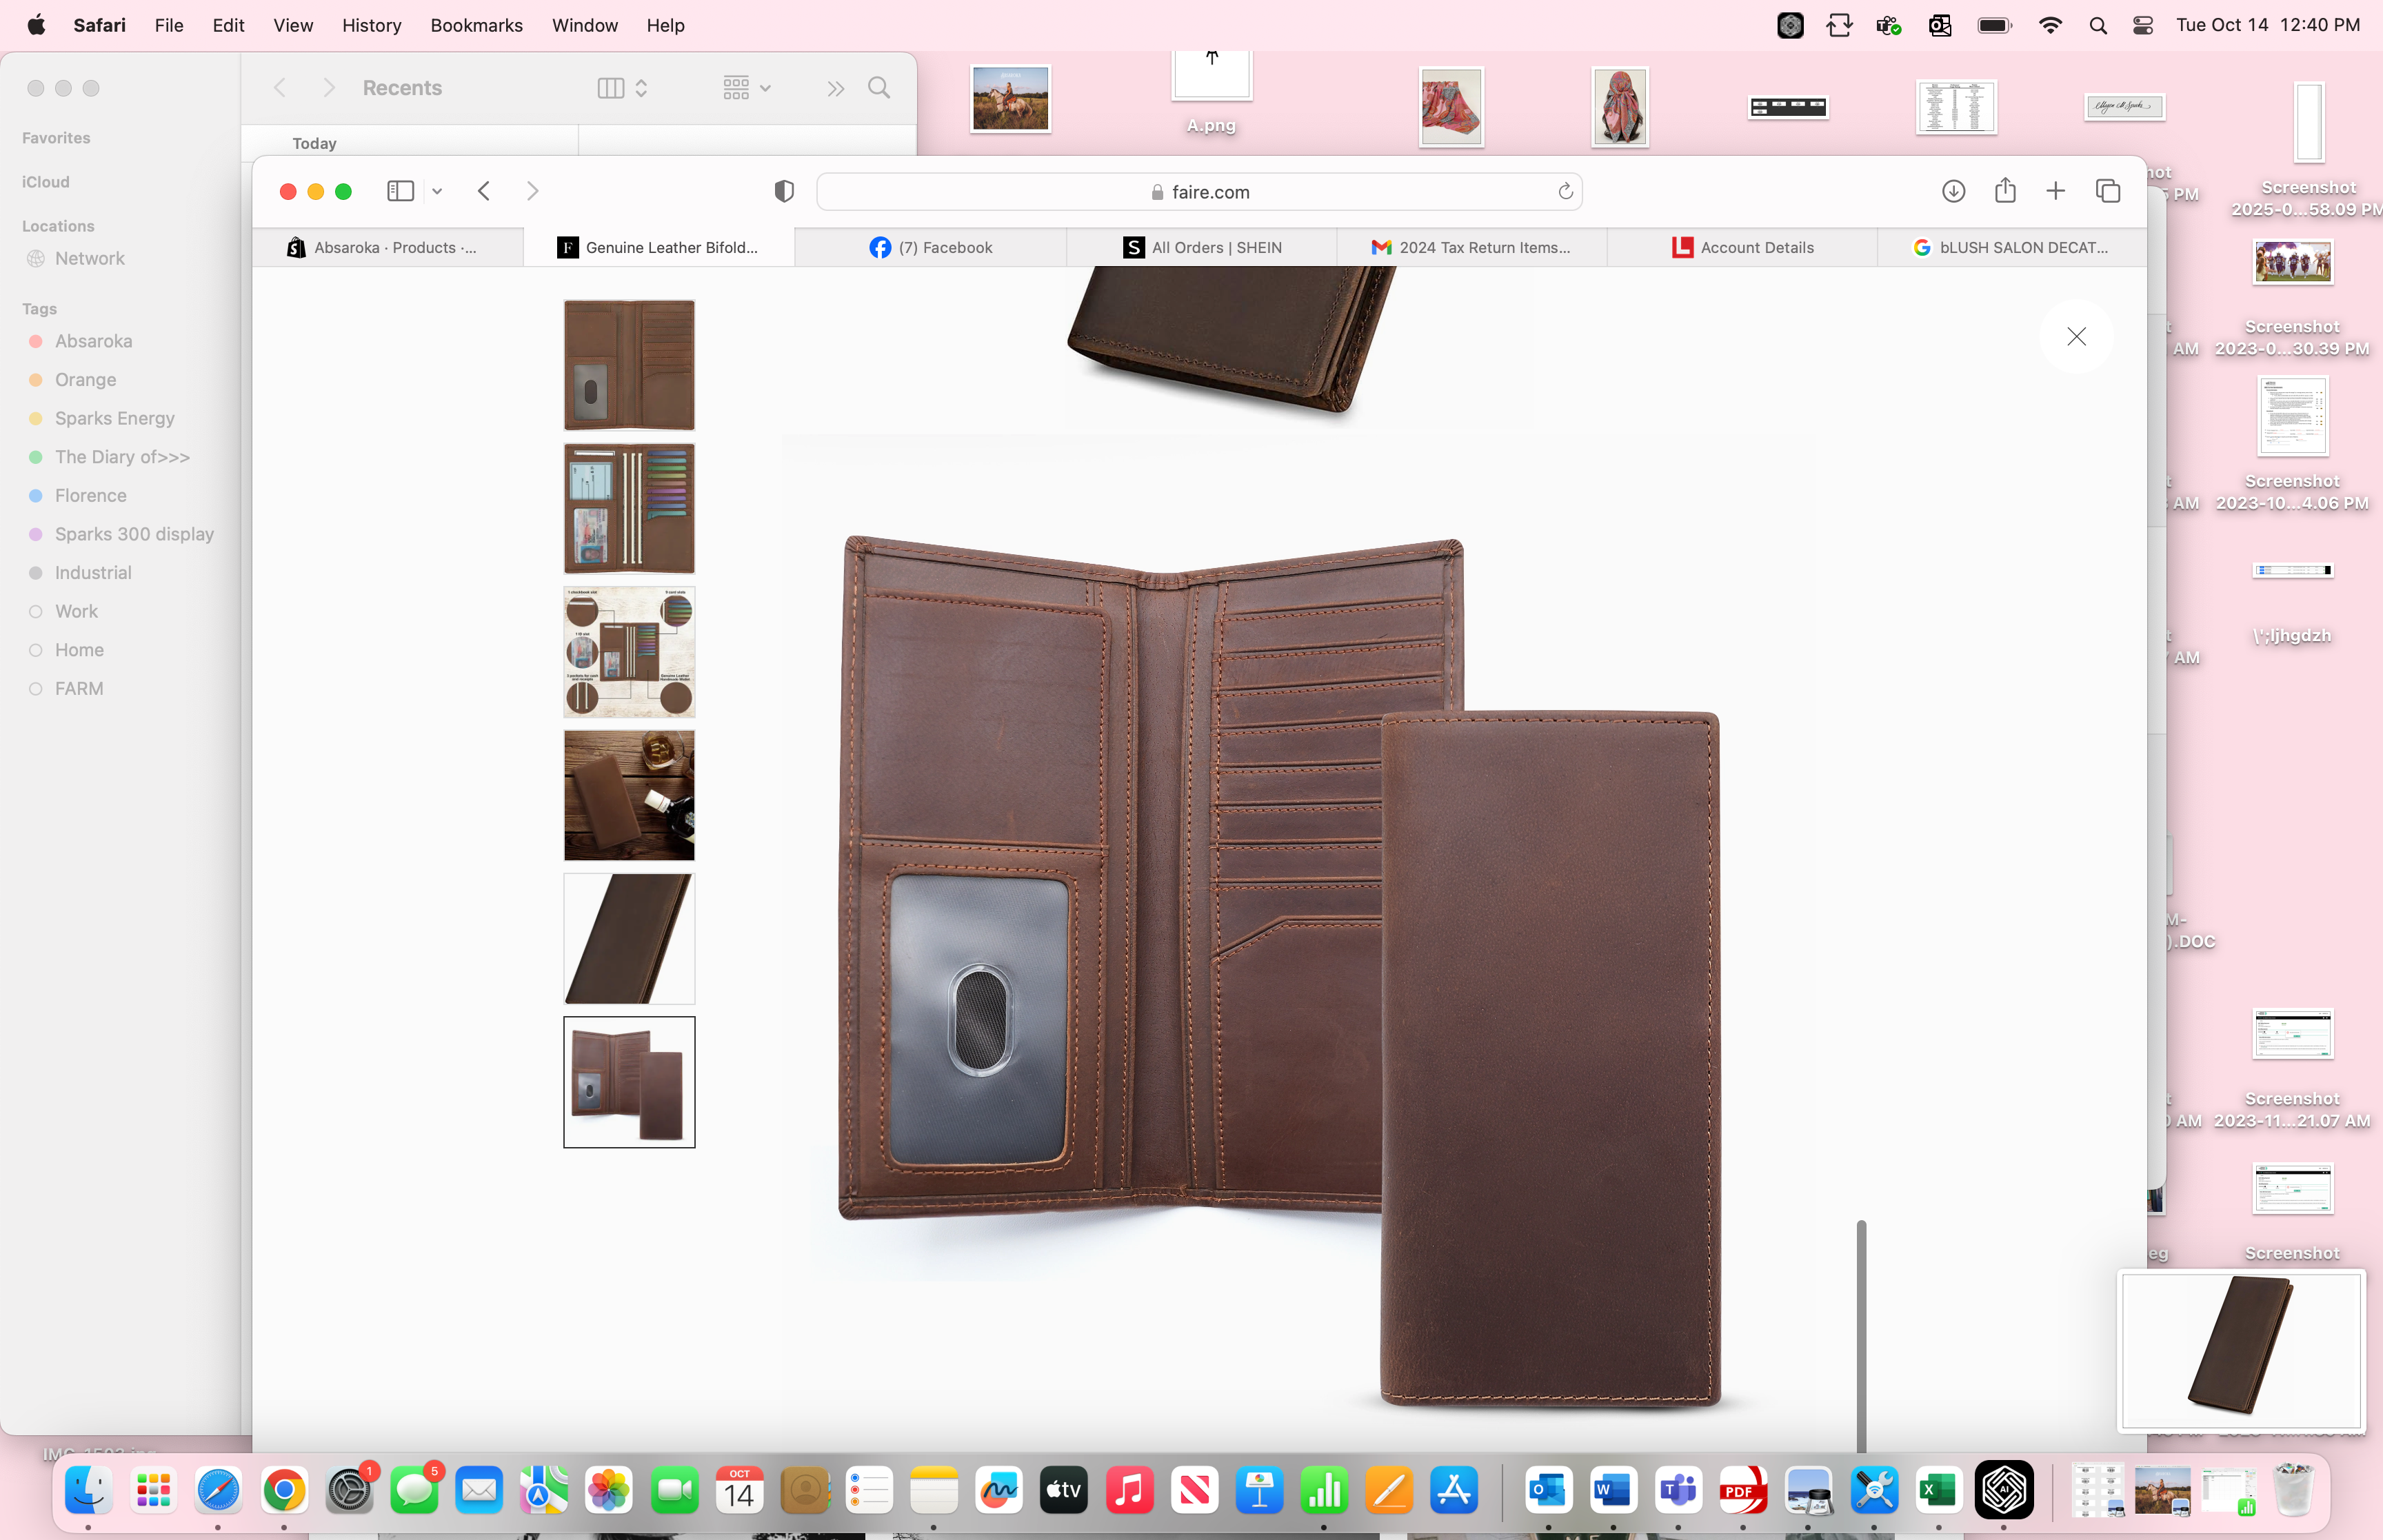Expand Finder's group-by dropdown
Screen dimensions: 2383x1540
(747, 88)
